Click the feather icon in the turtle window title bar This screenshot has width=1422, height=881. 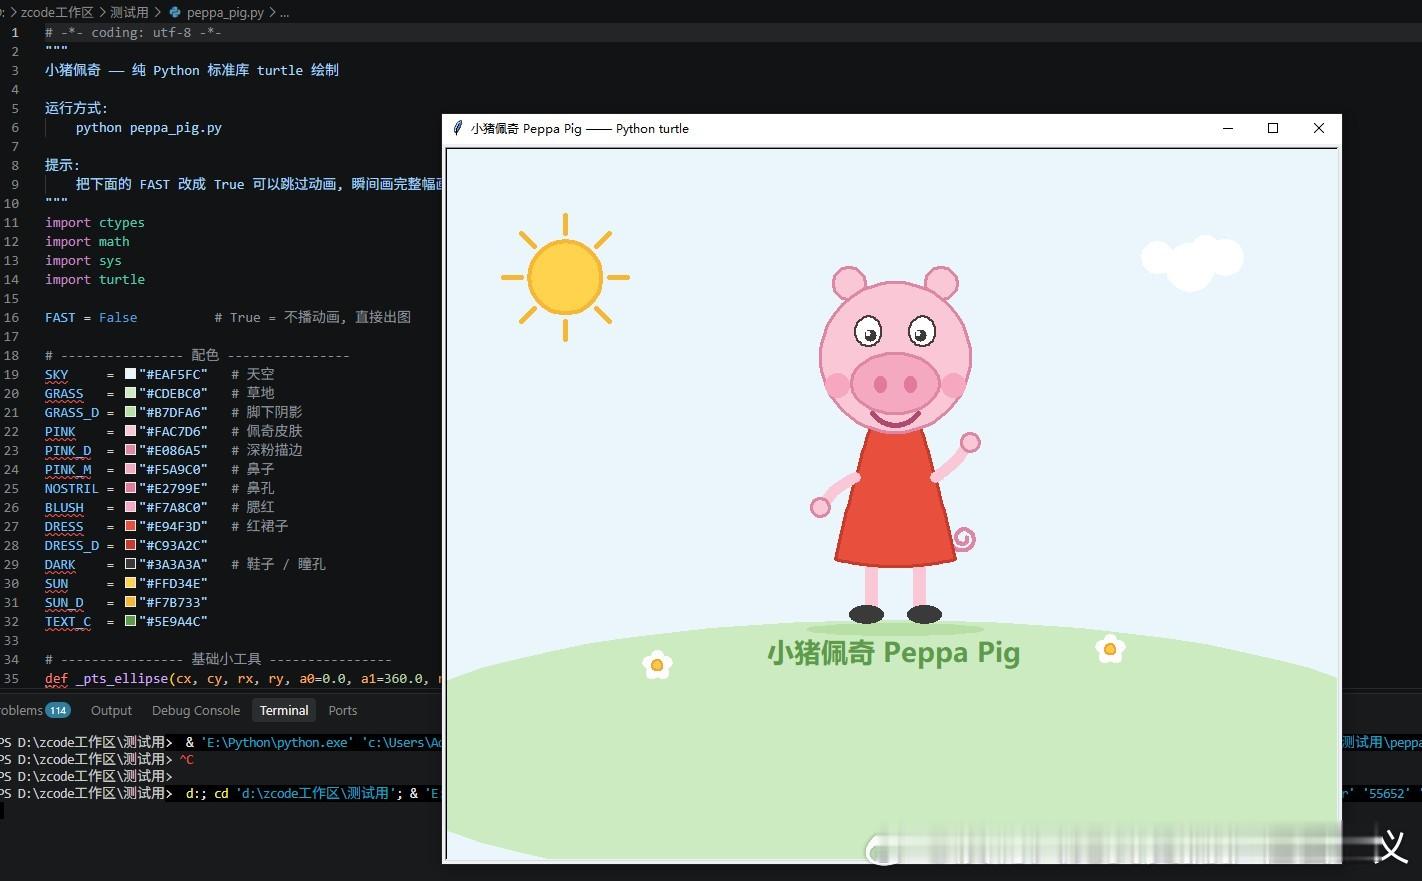tap(458, 128)
